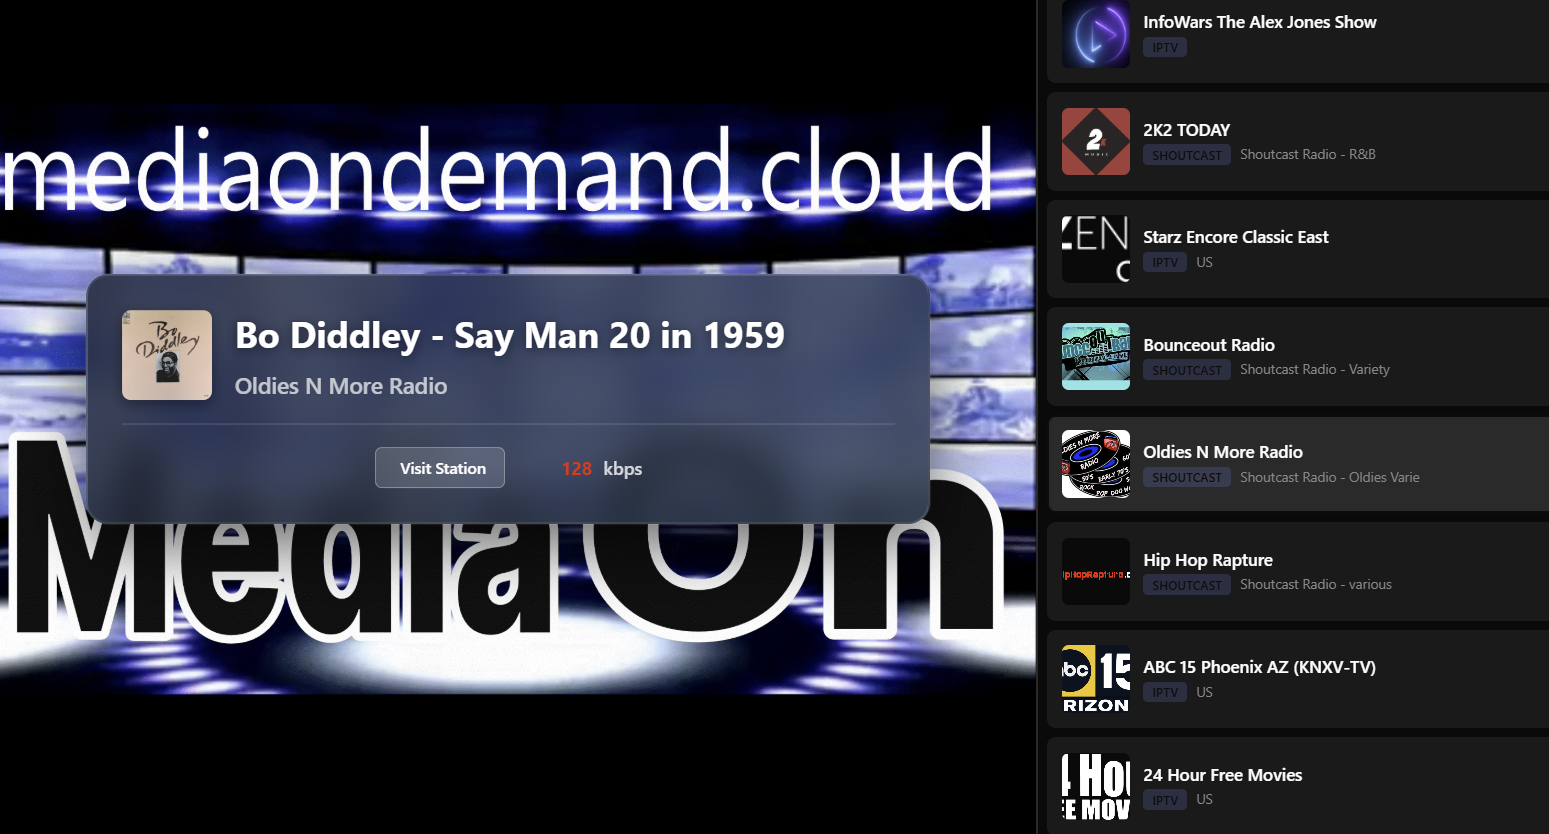
Task: Open the Bo Diddley album art thumbnail
Action: (167, 355)
